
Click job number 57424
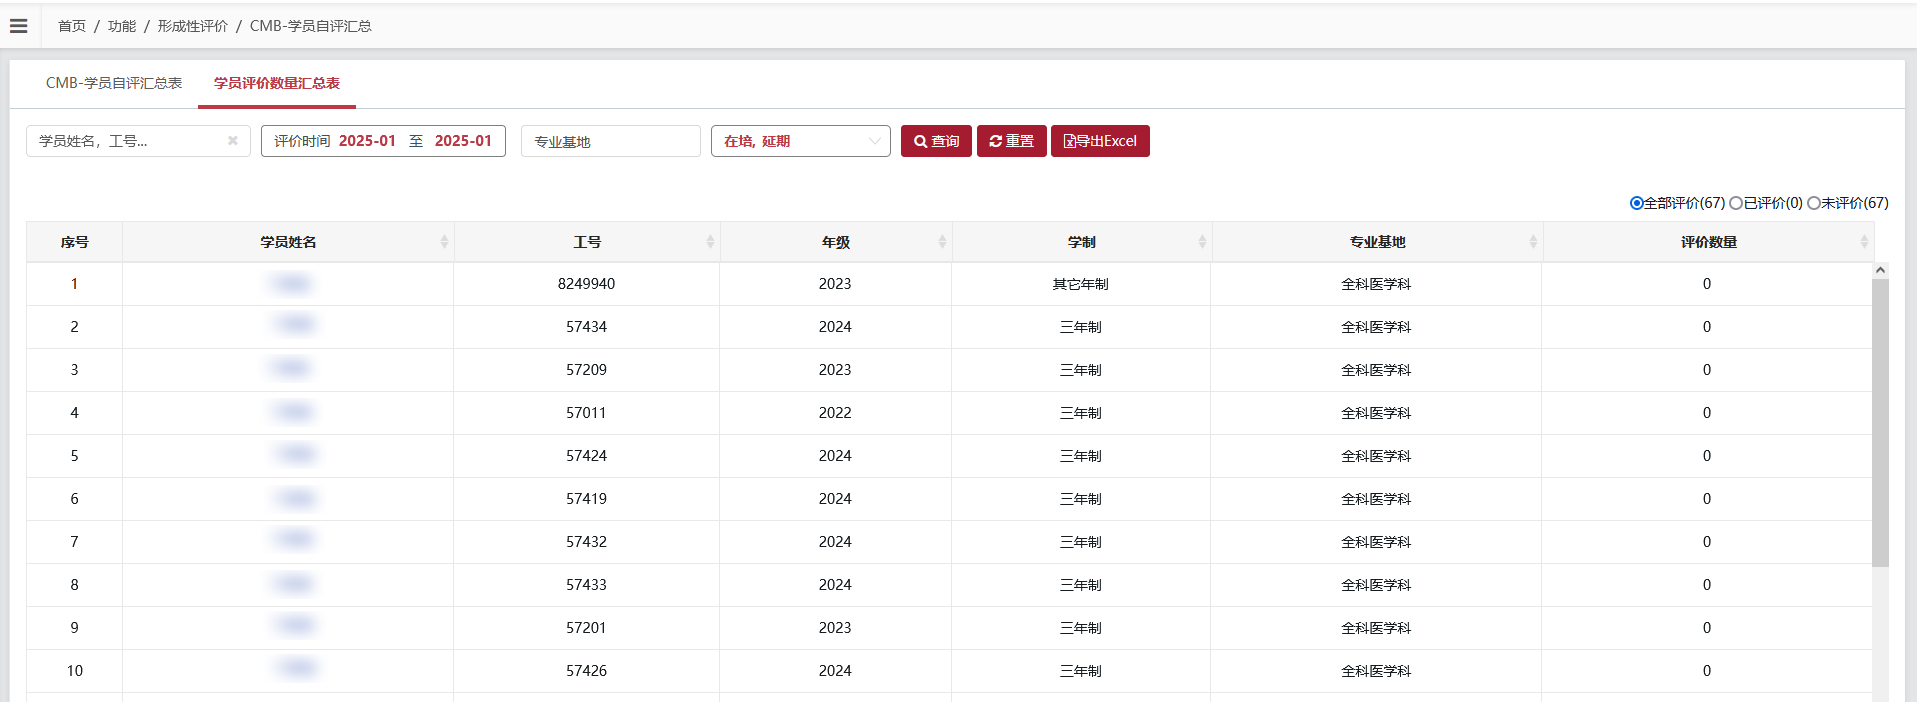pos(586,456)
